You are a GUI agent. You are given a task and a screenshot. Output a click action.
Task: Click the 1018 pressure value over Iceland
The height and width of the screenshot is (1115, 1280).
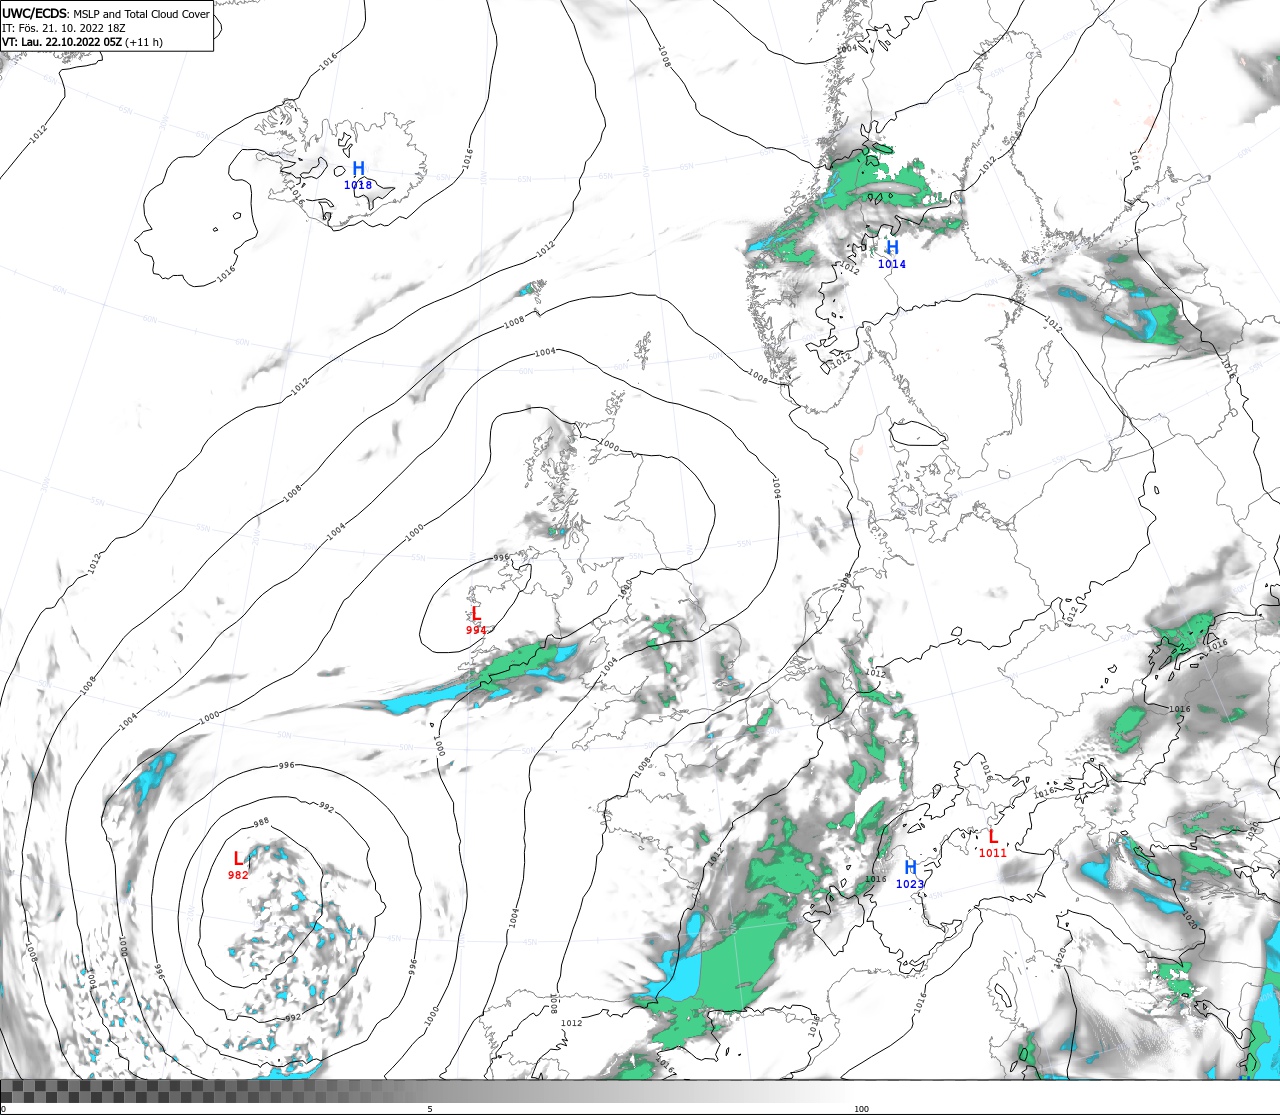(x=358, y=185)
